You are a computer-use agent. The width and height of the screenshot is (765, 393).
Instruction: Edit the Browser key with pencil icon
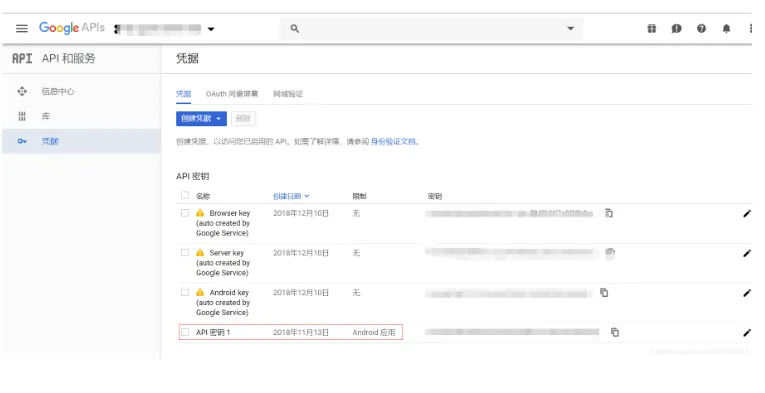(x=746, y=213)
